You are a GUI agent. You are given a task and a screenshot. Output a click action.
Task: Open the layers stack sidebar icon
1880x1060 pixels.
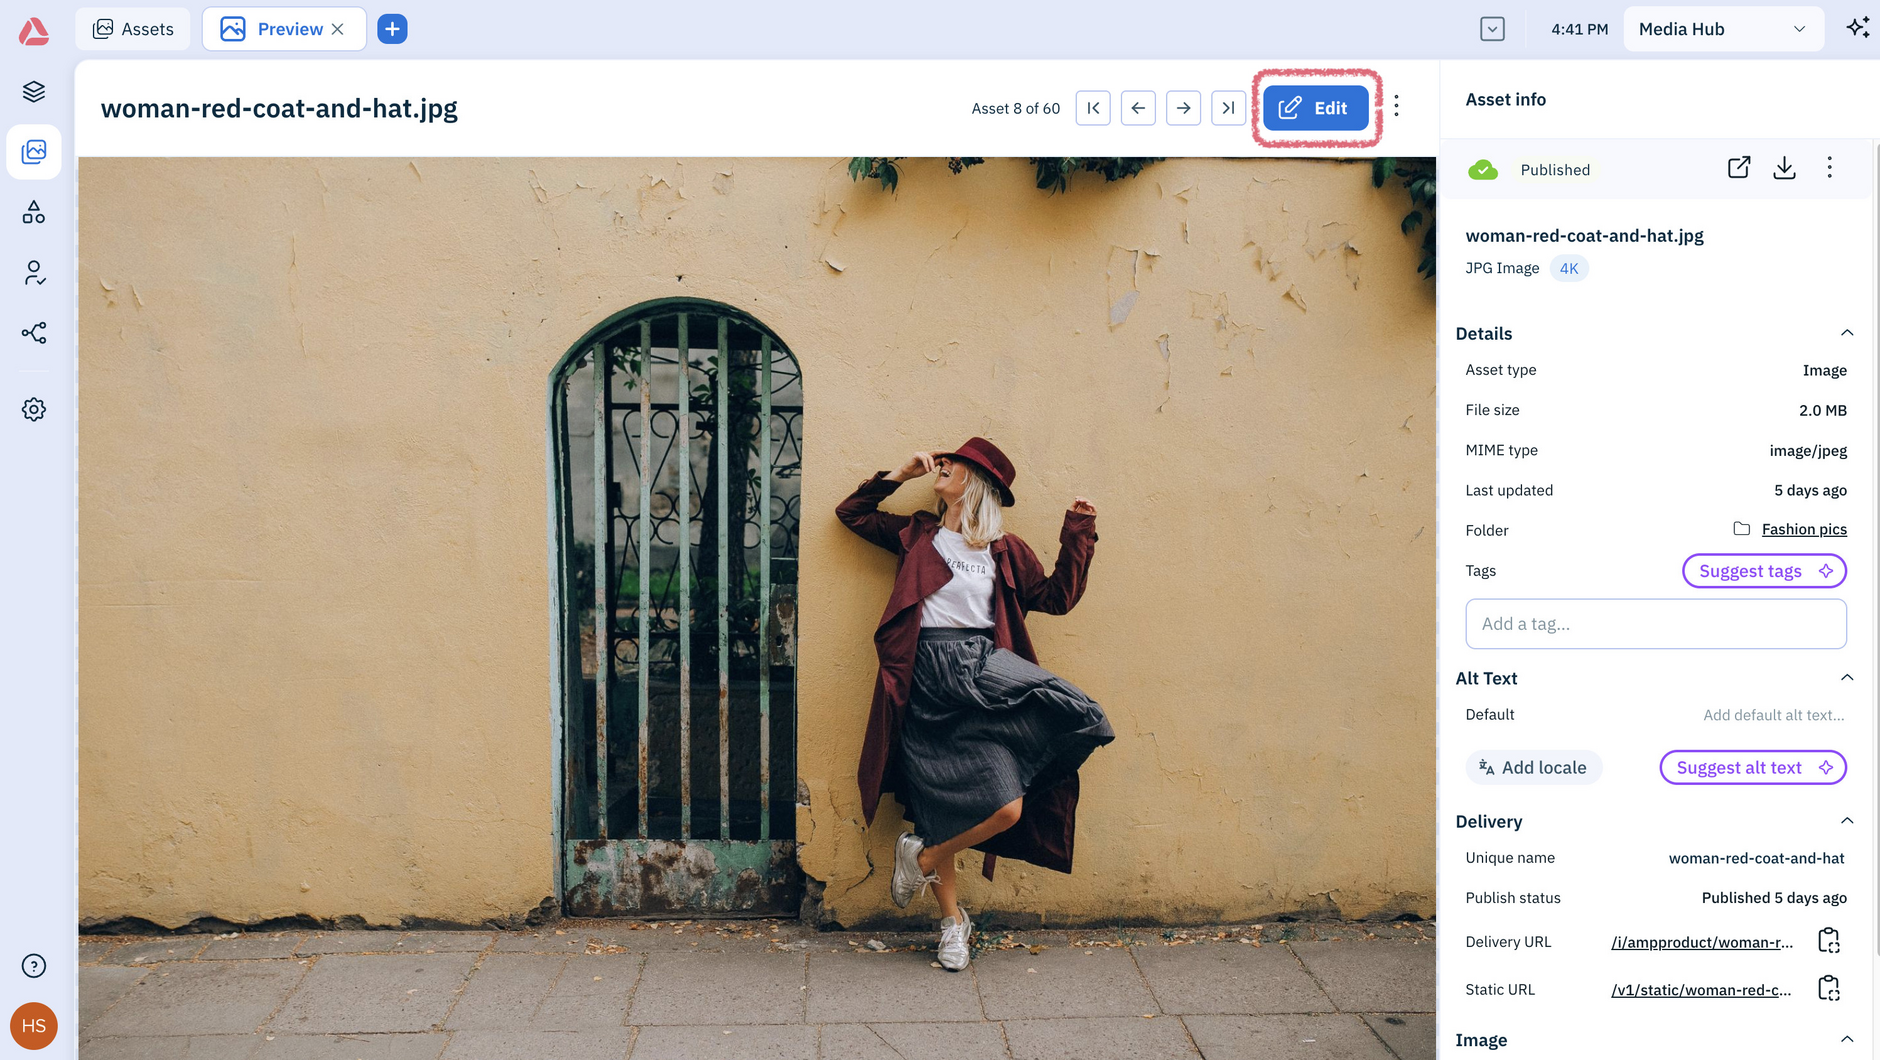34,92
